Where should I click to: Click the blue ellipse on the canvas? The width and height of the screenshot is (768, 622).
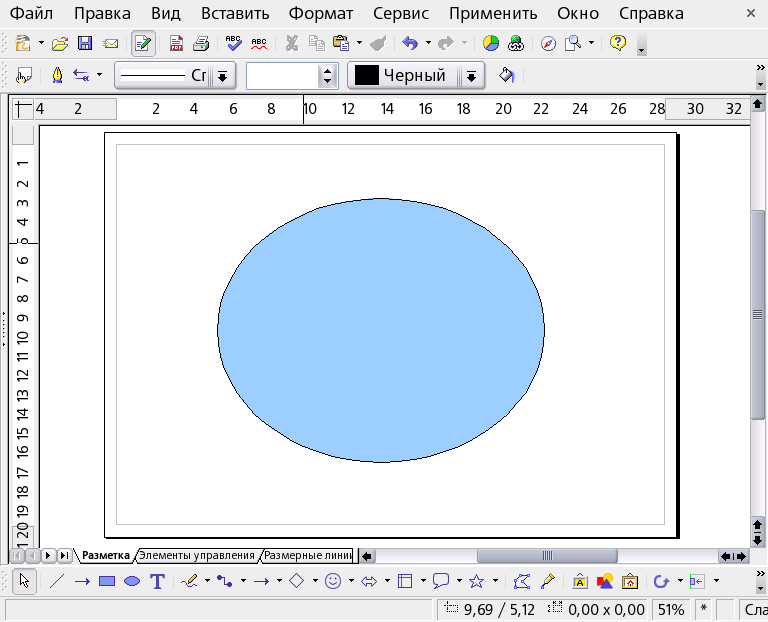pyautogui.click(x=381, y=330)
